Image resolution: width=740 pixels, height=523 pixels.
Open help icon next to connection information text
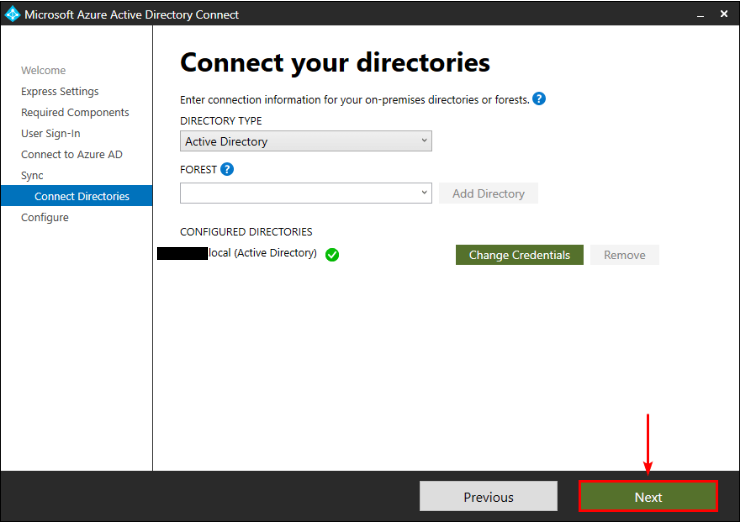(x=539, y=99)
